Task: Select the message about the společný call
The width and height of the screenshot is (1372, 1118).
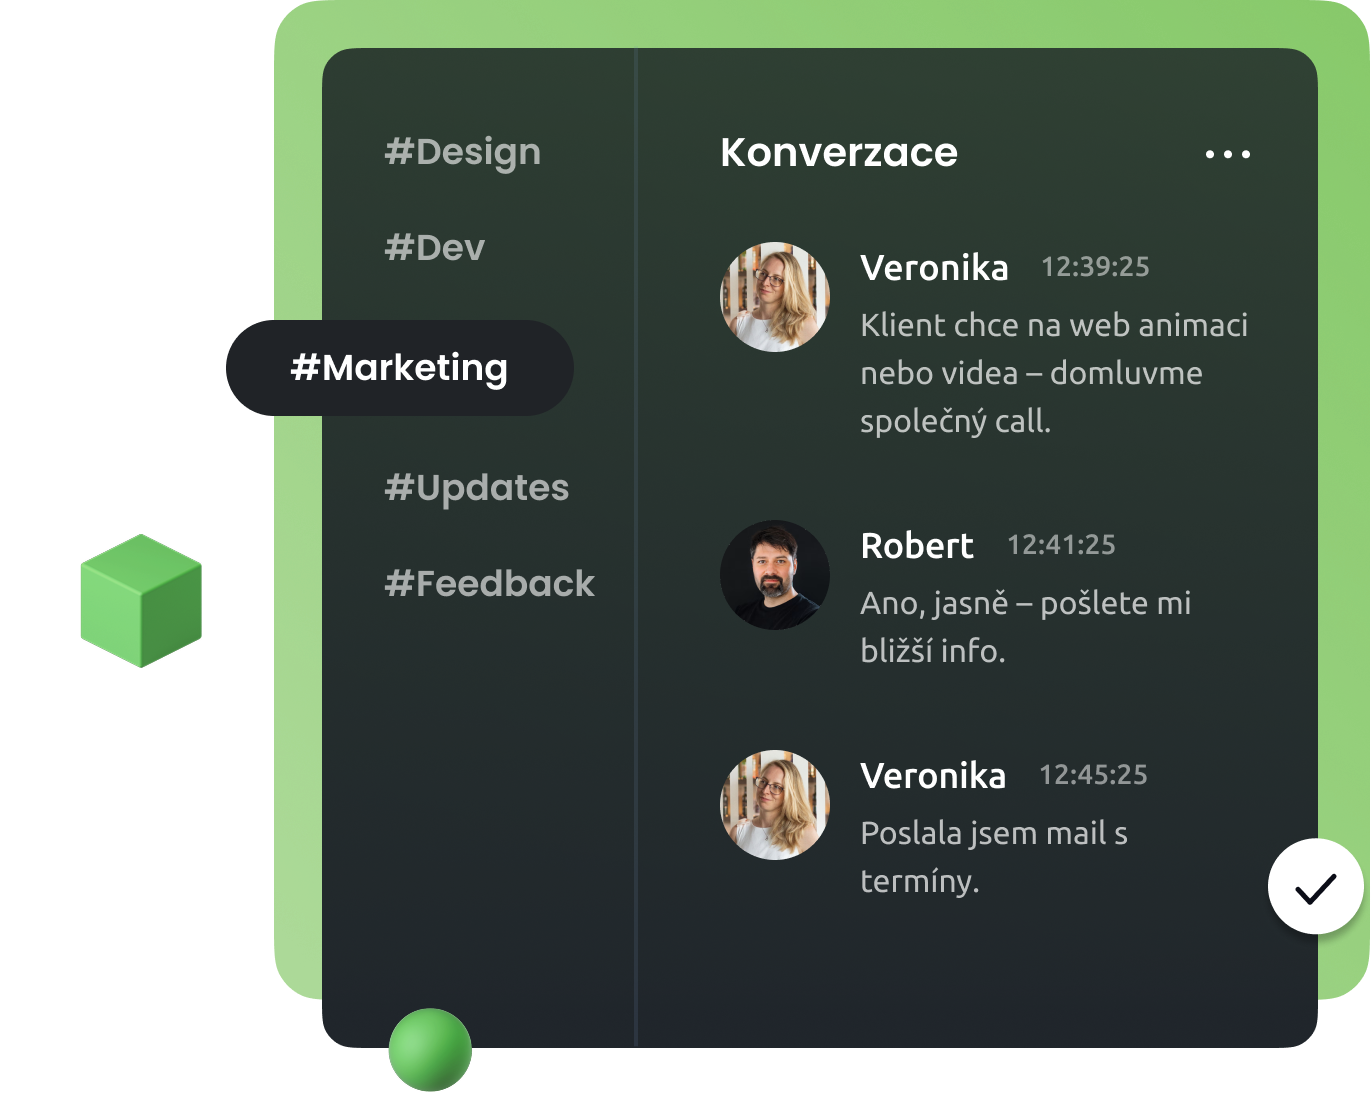Action: pos(1054,373)
